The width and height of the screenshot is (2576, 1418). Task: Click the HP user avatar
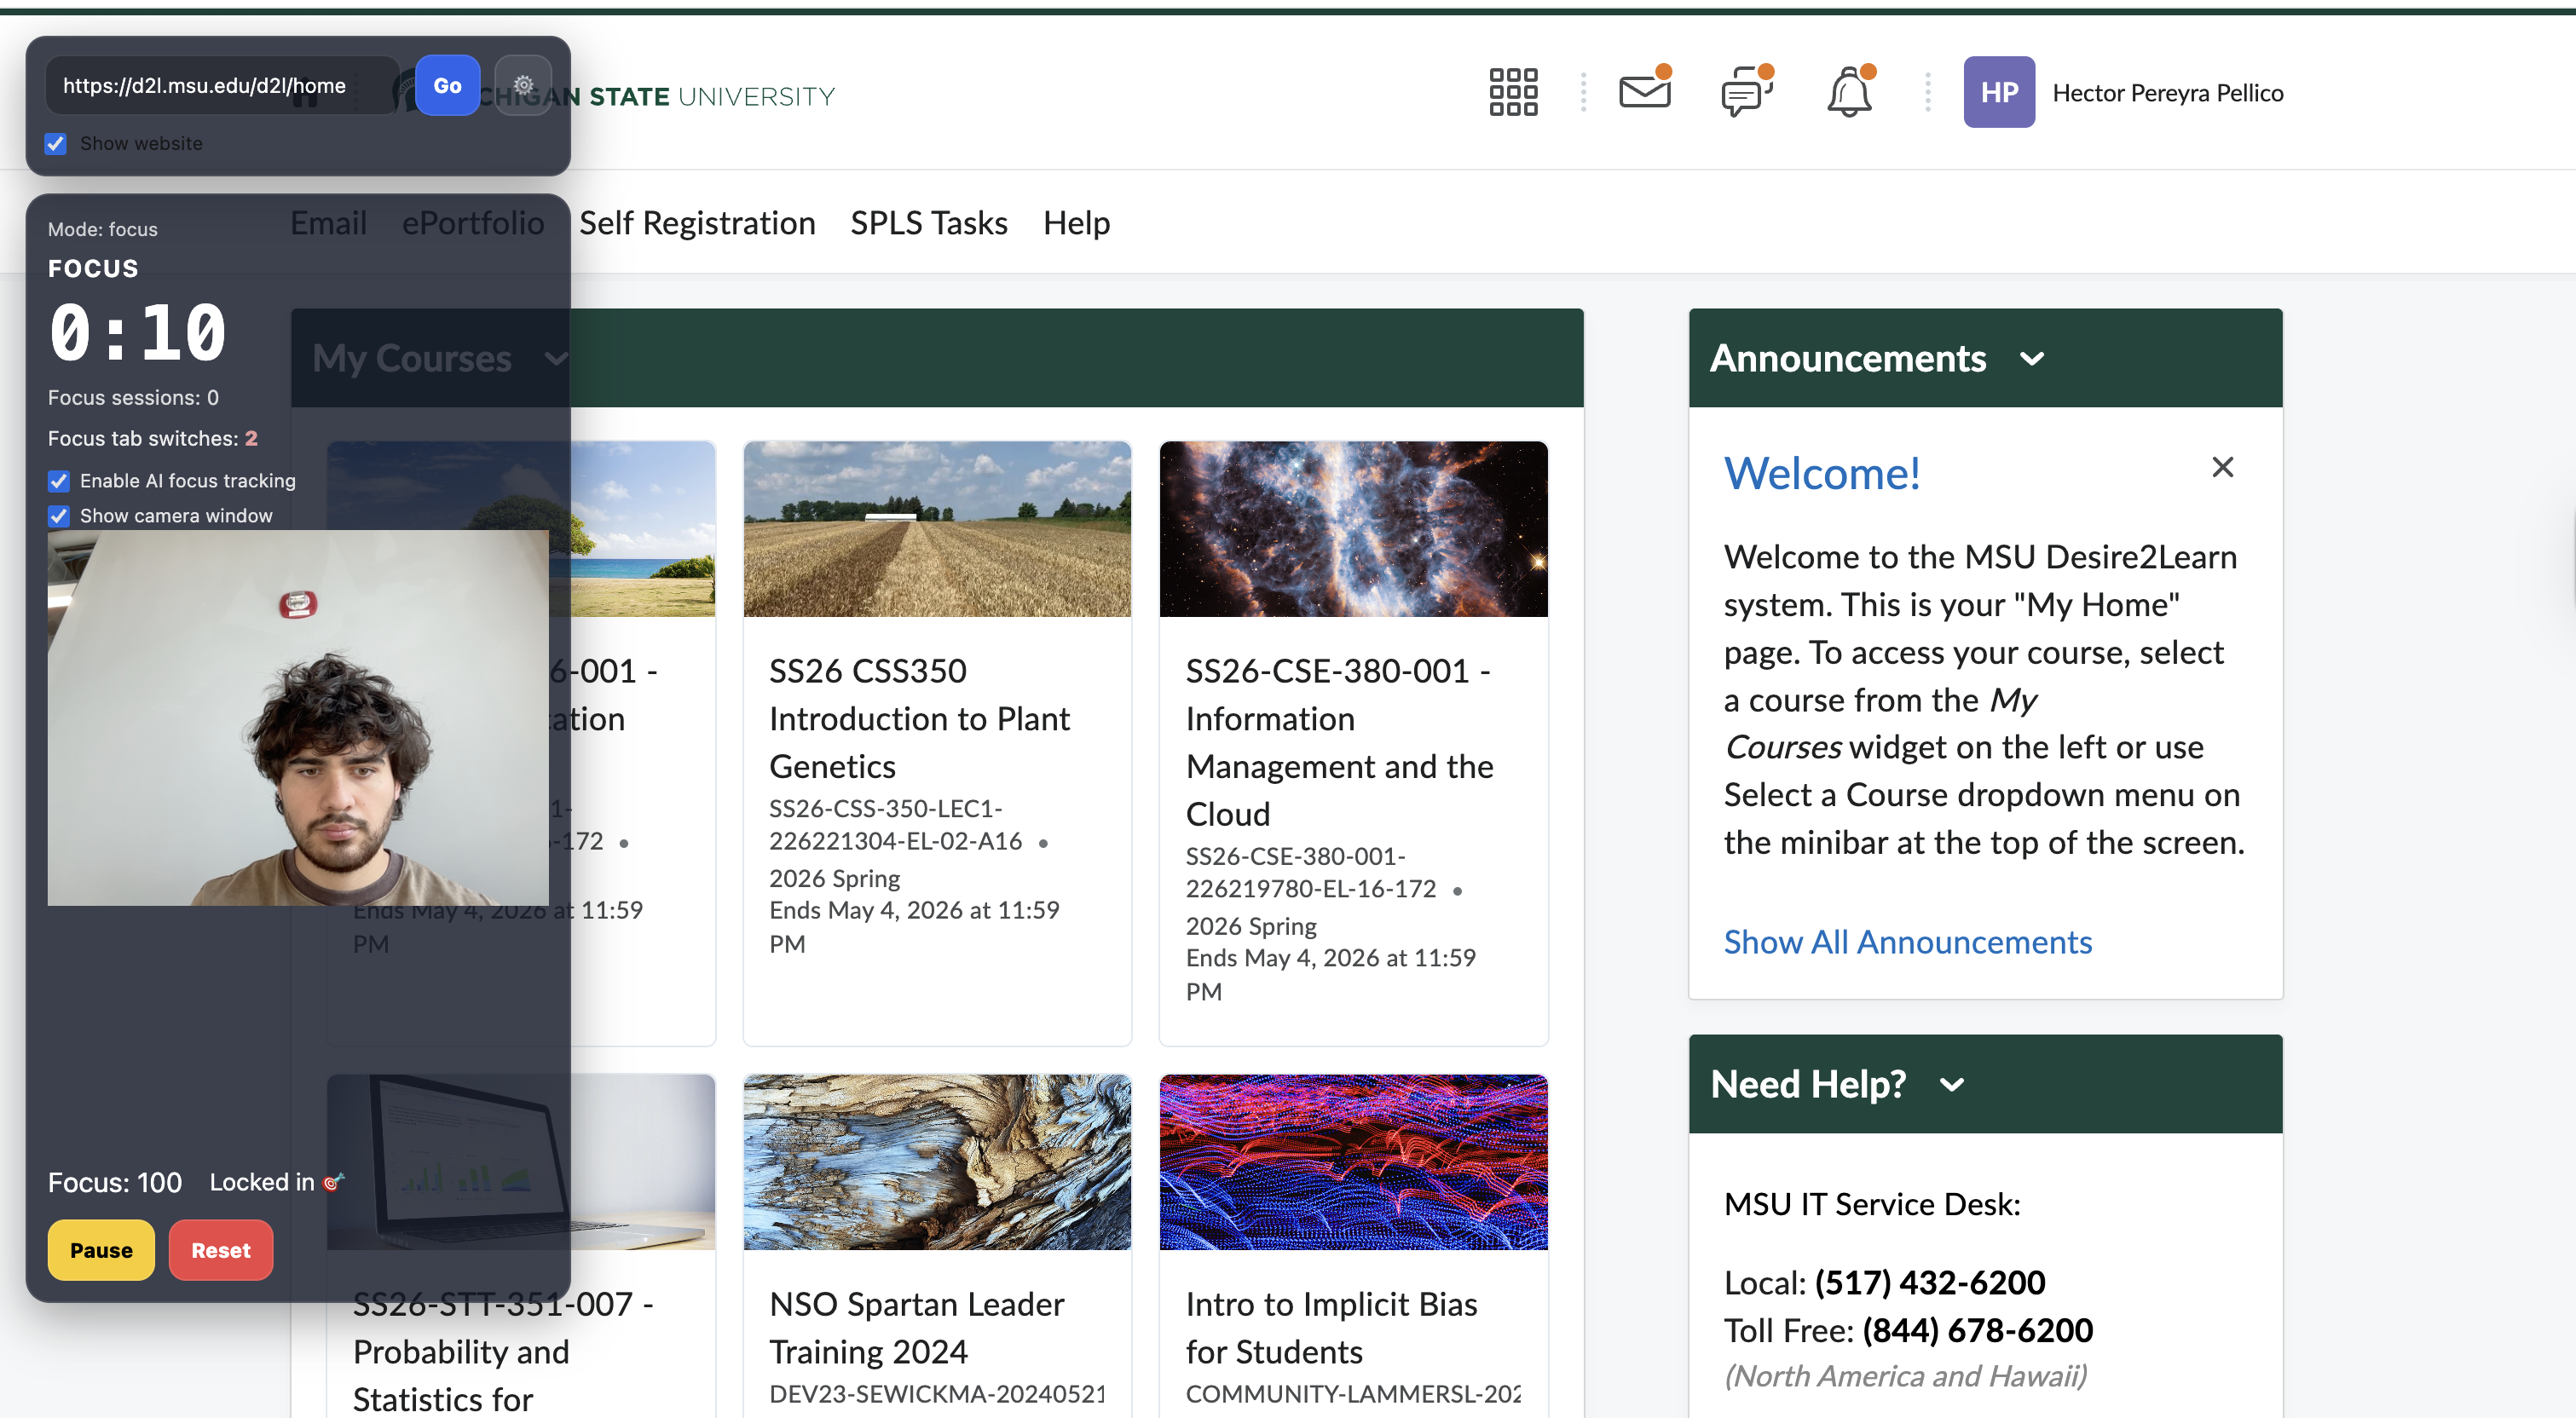[1998, 92]
